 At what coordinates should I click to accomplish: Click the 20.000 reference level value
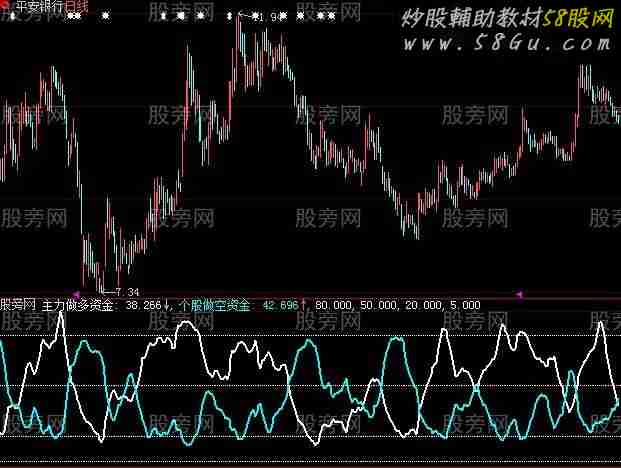coord(423,305)
